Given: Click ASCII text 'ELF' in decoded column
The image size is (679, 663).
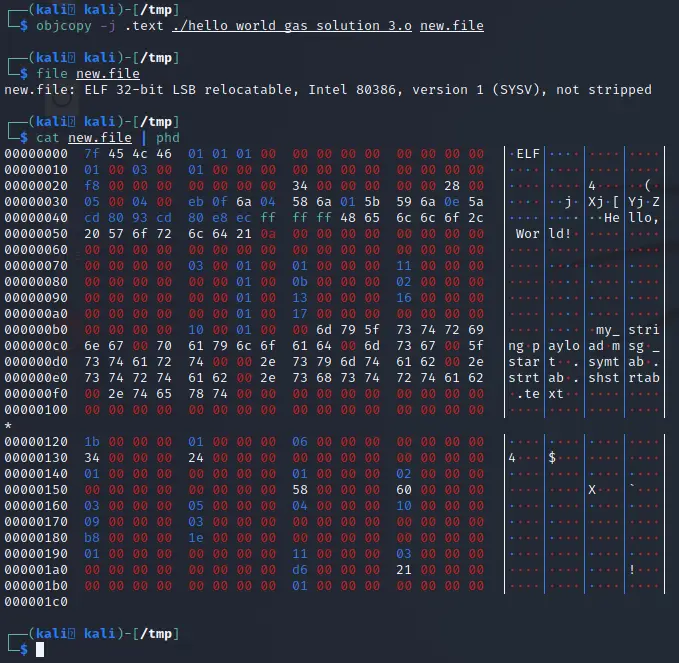Looking at the screenshot, I should pos(528,154).
